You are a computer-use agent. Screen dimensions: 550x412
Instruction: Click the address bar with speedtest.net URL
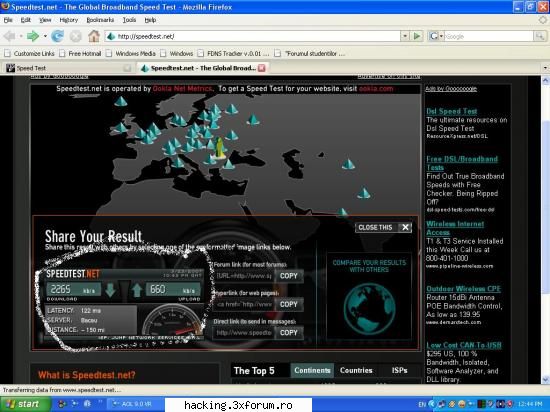(254, 36)
